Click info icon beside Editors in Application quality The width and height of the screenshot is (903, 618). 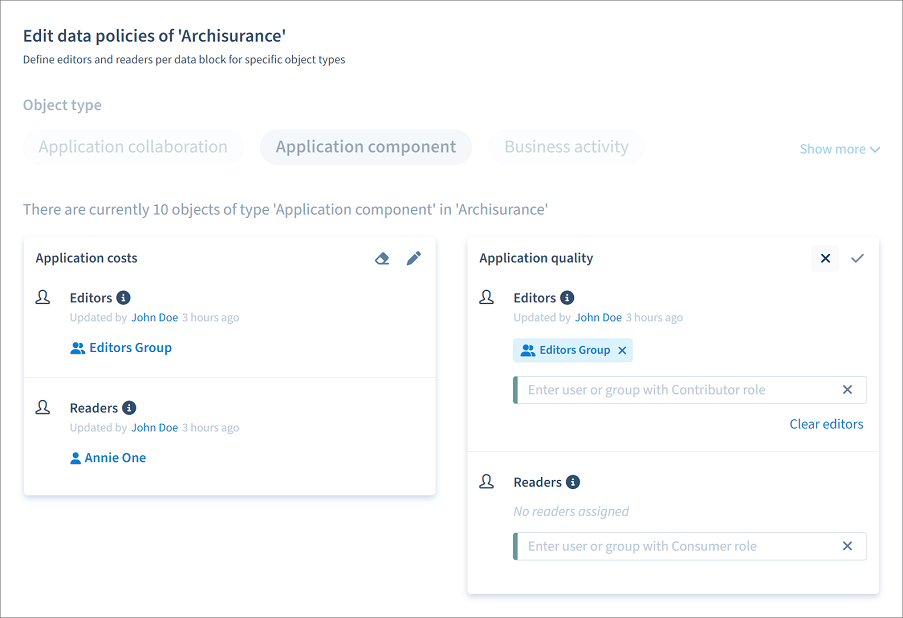567,298
